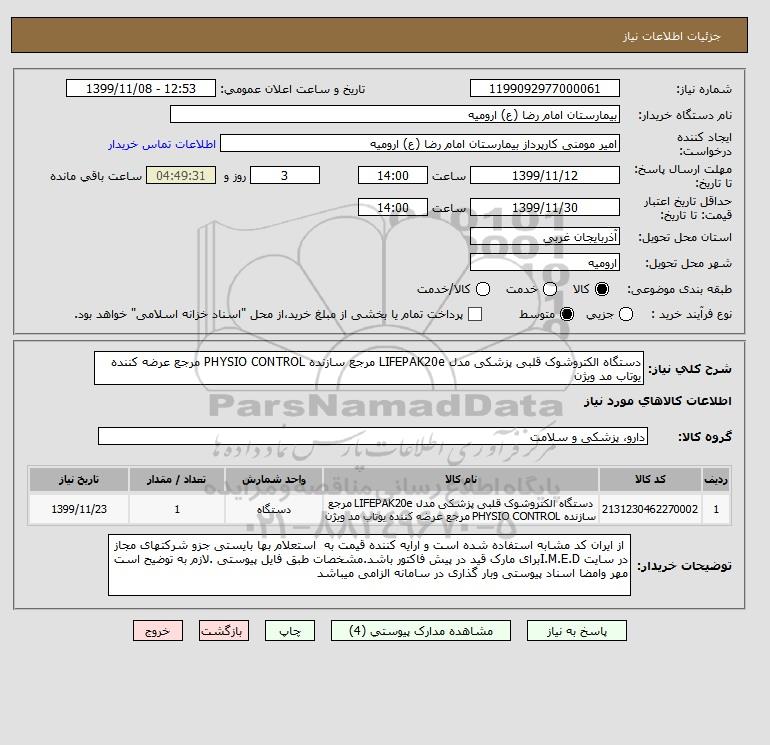
Task: Select the متوسط purchase type radio
Action: click(567, 314)
